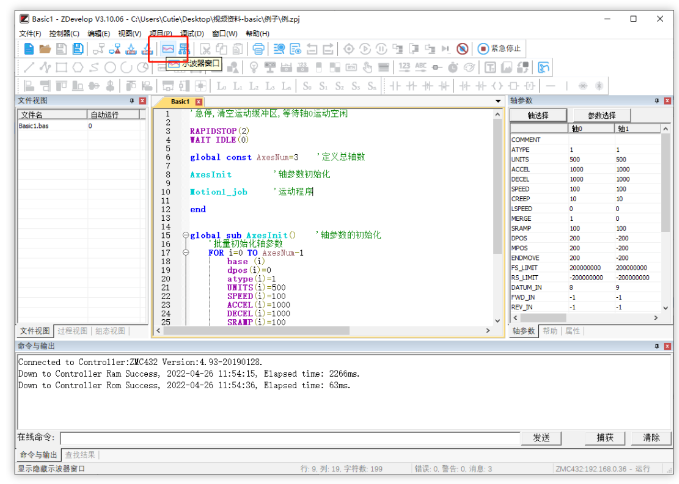679x484 pixels.
Task: Switch to the 组态视图 tab
Action: pyautogui.click(x=110, y=331)
